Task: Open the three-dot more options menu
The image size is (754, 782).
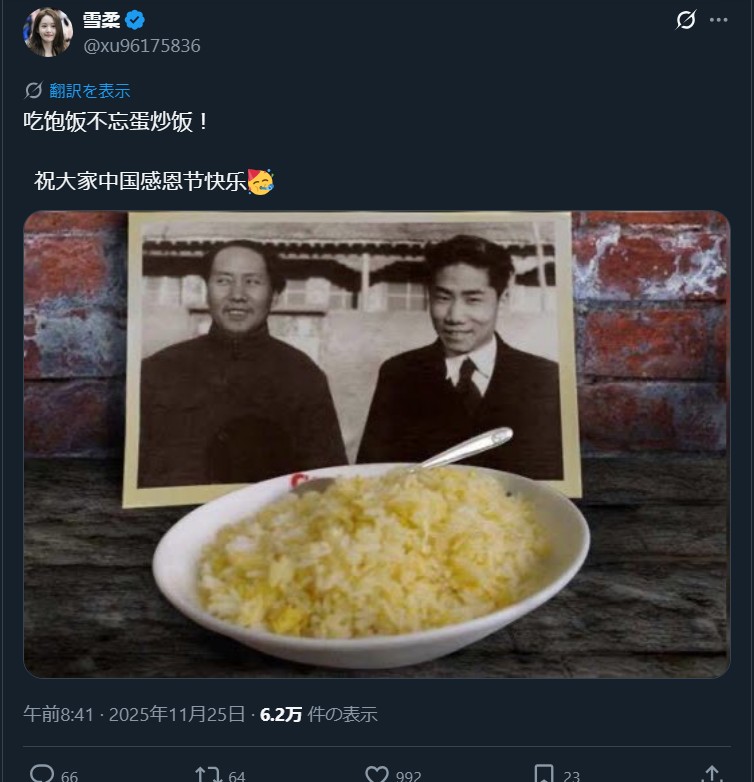Action: (718, 20)
